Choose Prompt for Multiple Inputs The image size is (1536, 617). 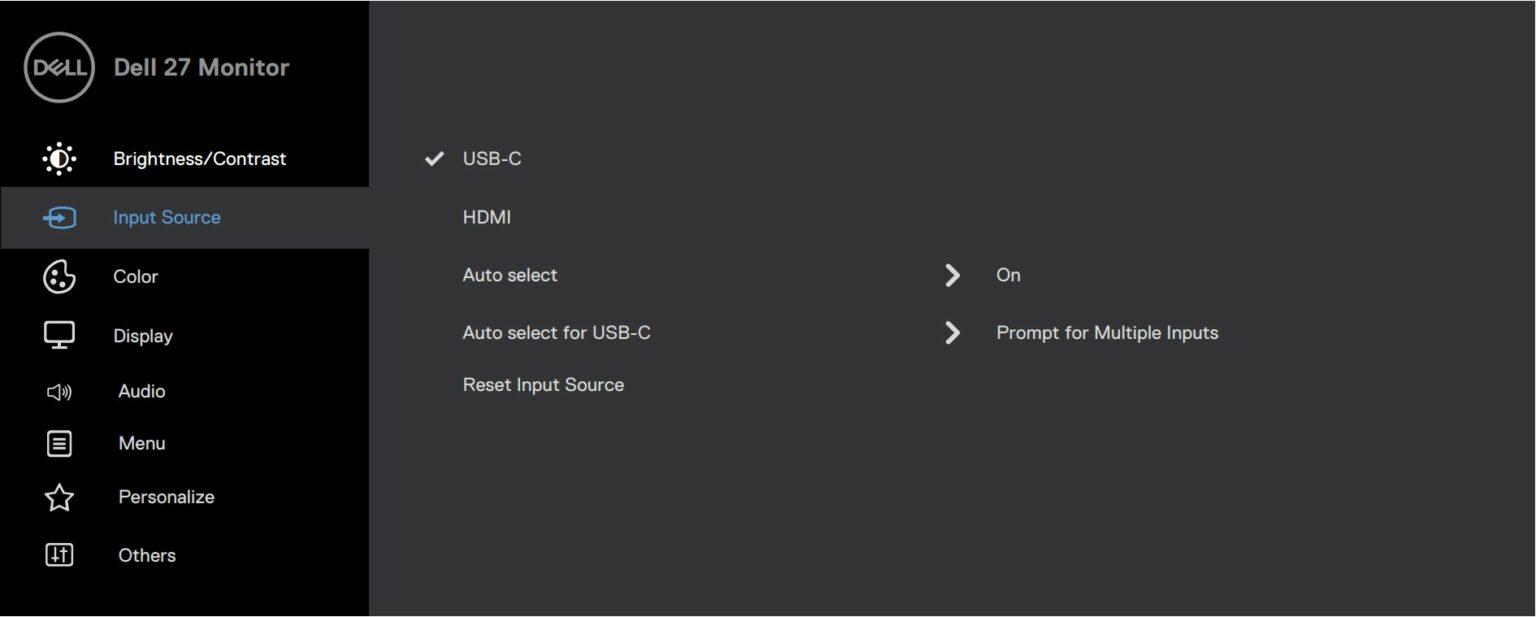click(1106, 333)
